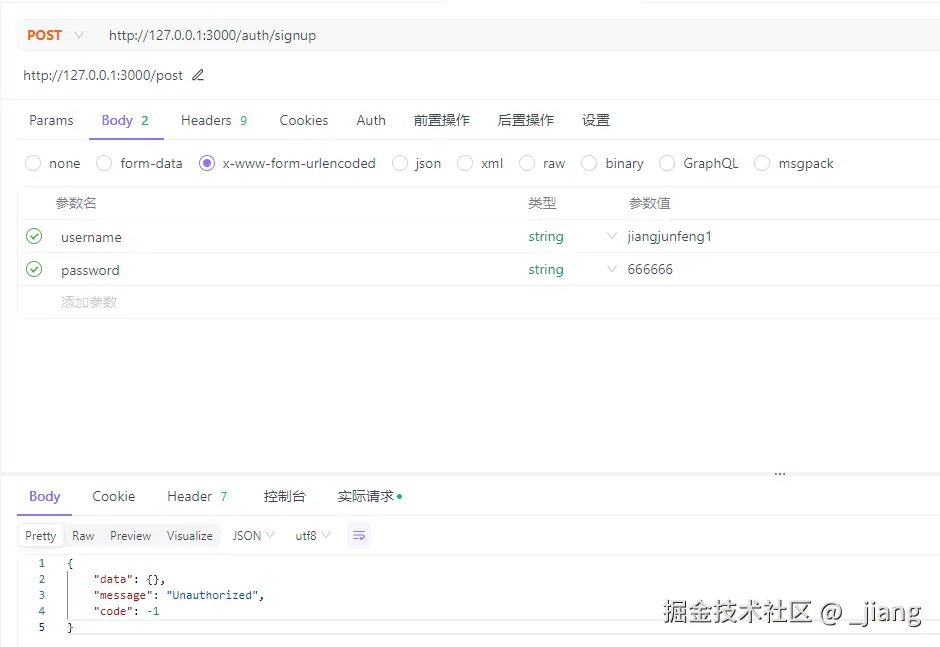This screenshot has height=647, width=940.
Task: Uncheck the password parameter checkbox
Action: (x=34, y=269)
